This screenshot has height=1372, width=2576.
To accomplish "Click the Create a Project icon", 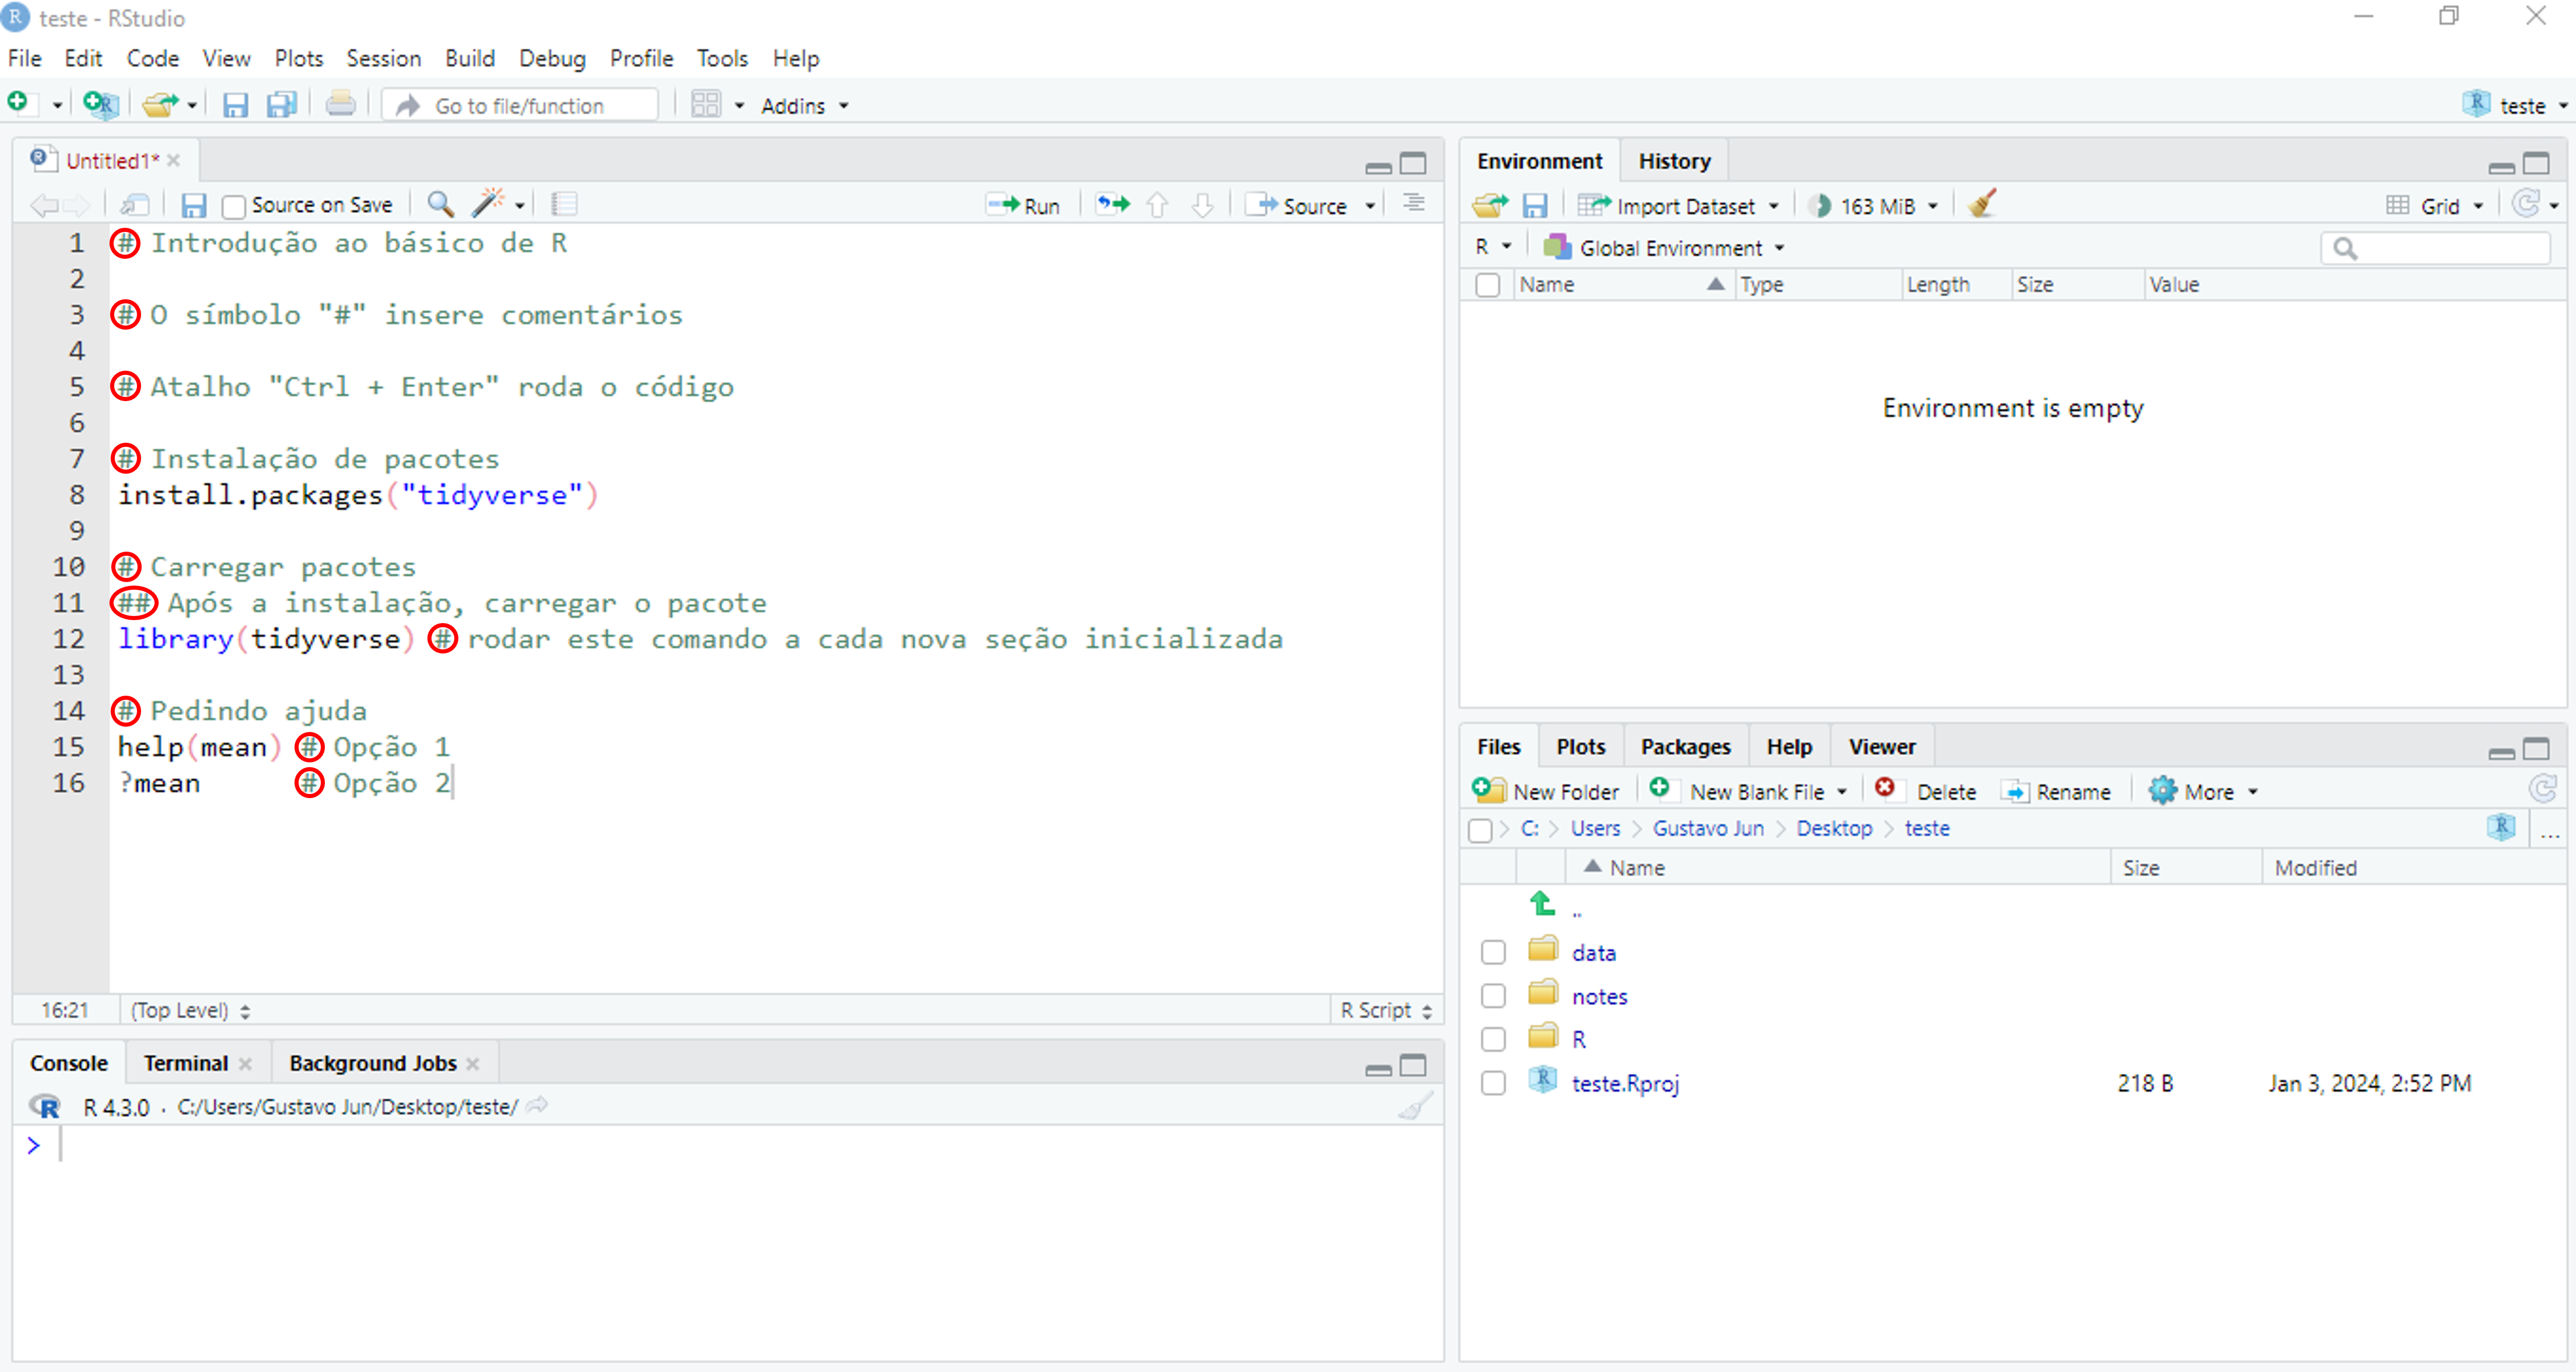I will tap(101, 104).
